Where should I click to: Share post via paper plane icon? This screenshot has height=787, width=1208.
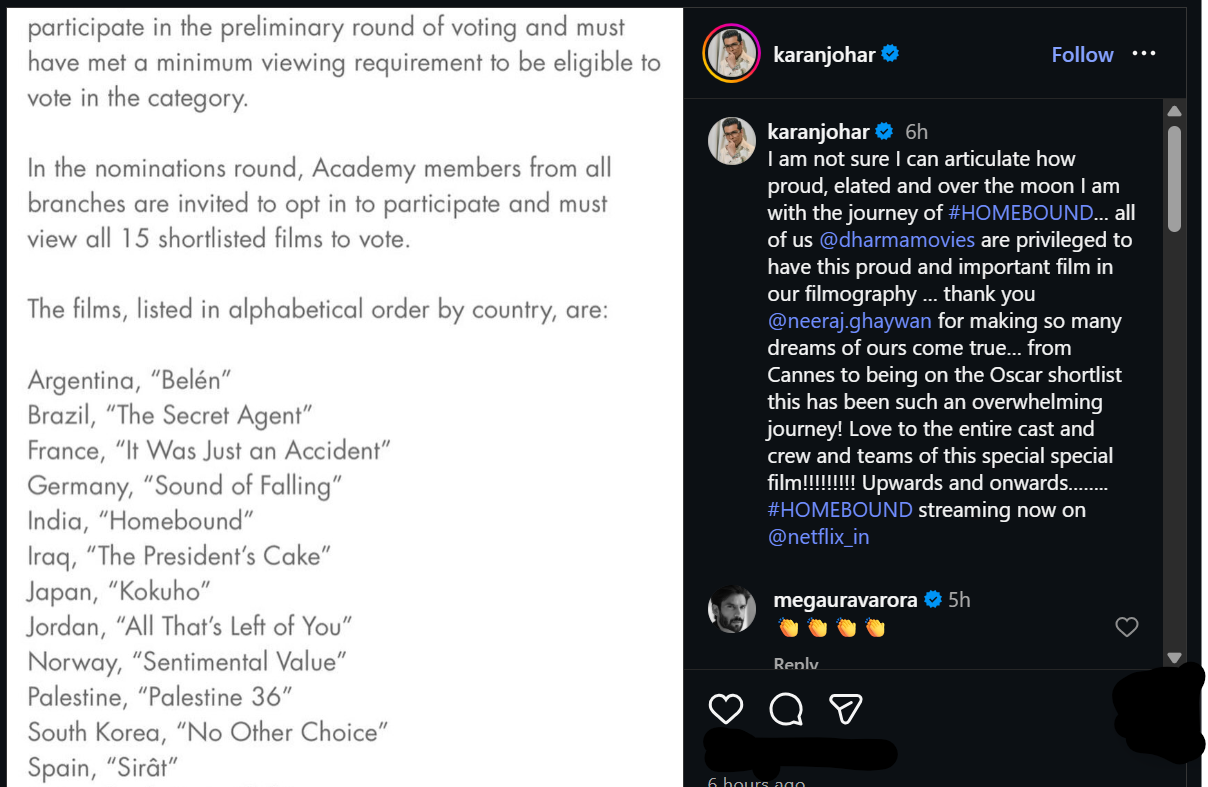pos(846,709)
